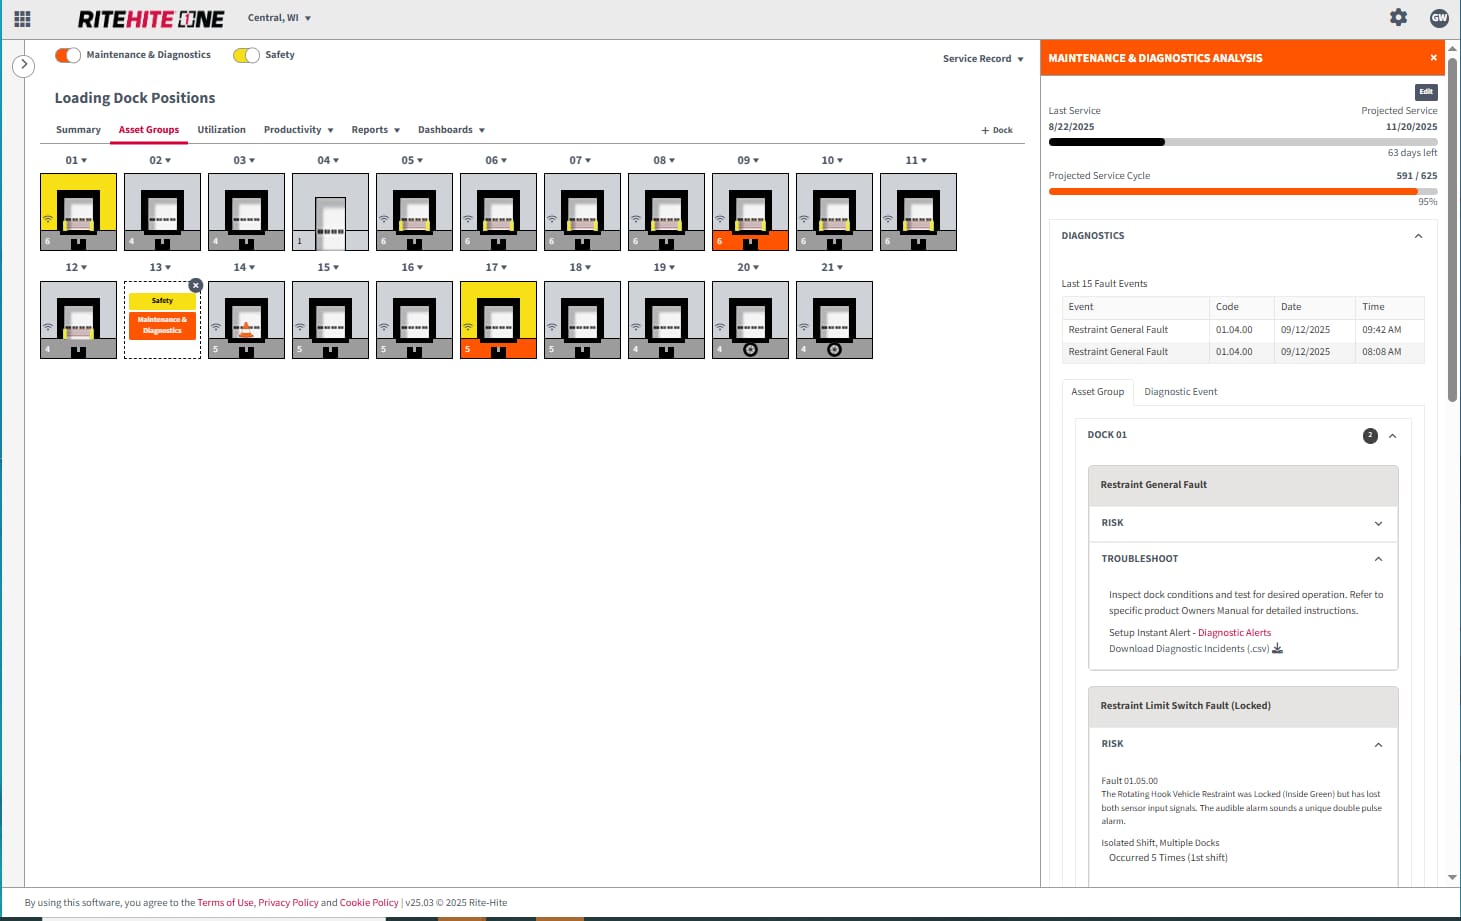
Task: Download Diagnostic Incidents csv icon
Action: 1277,649
